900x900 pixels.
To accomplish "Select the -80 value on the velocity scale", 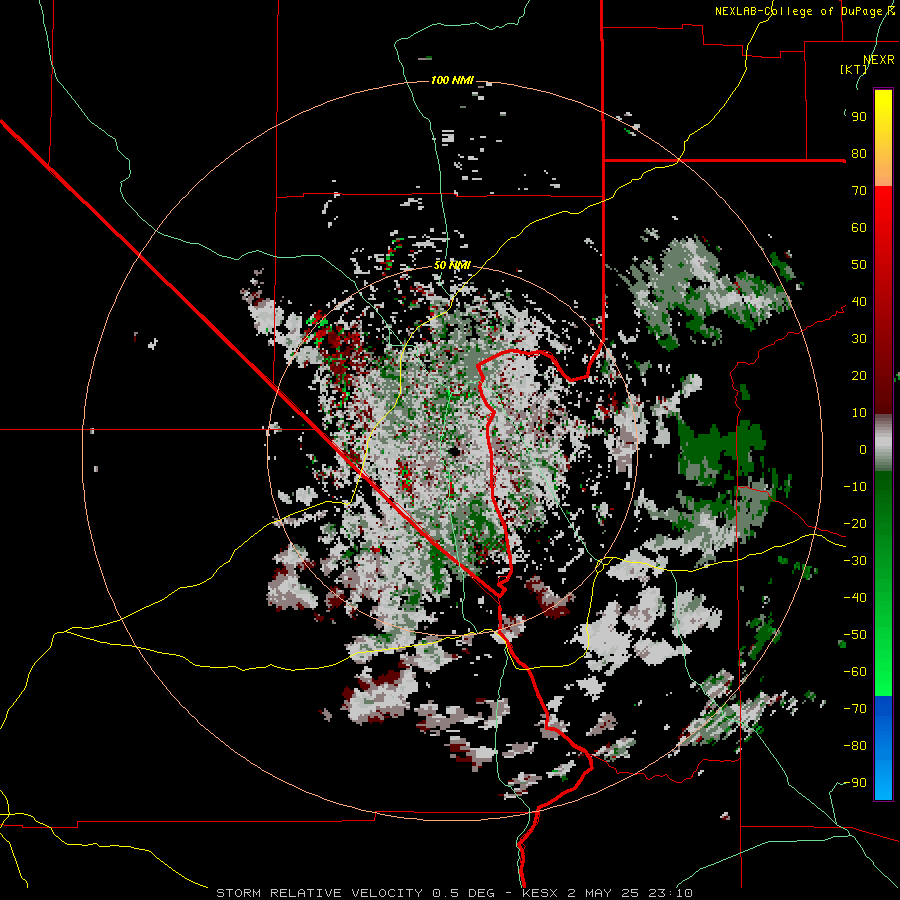I will coord(855,746).
